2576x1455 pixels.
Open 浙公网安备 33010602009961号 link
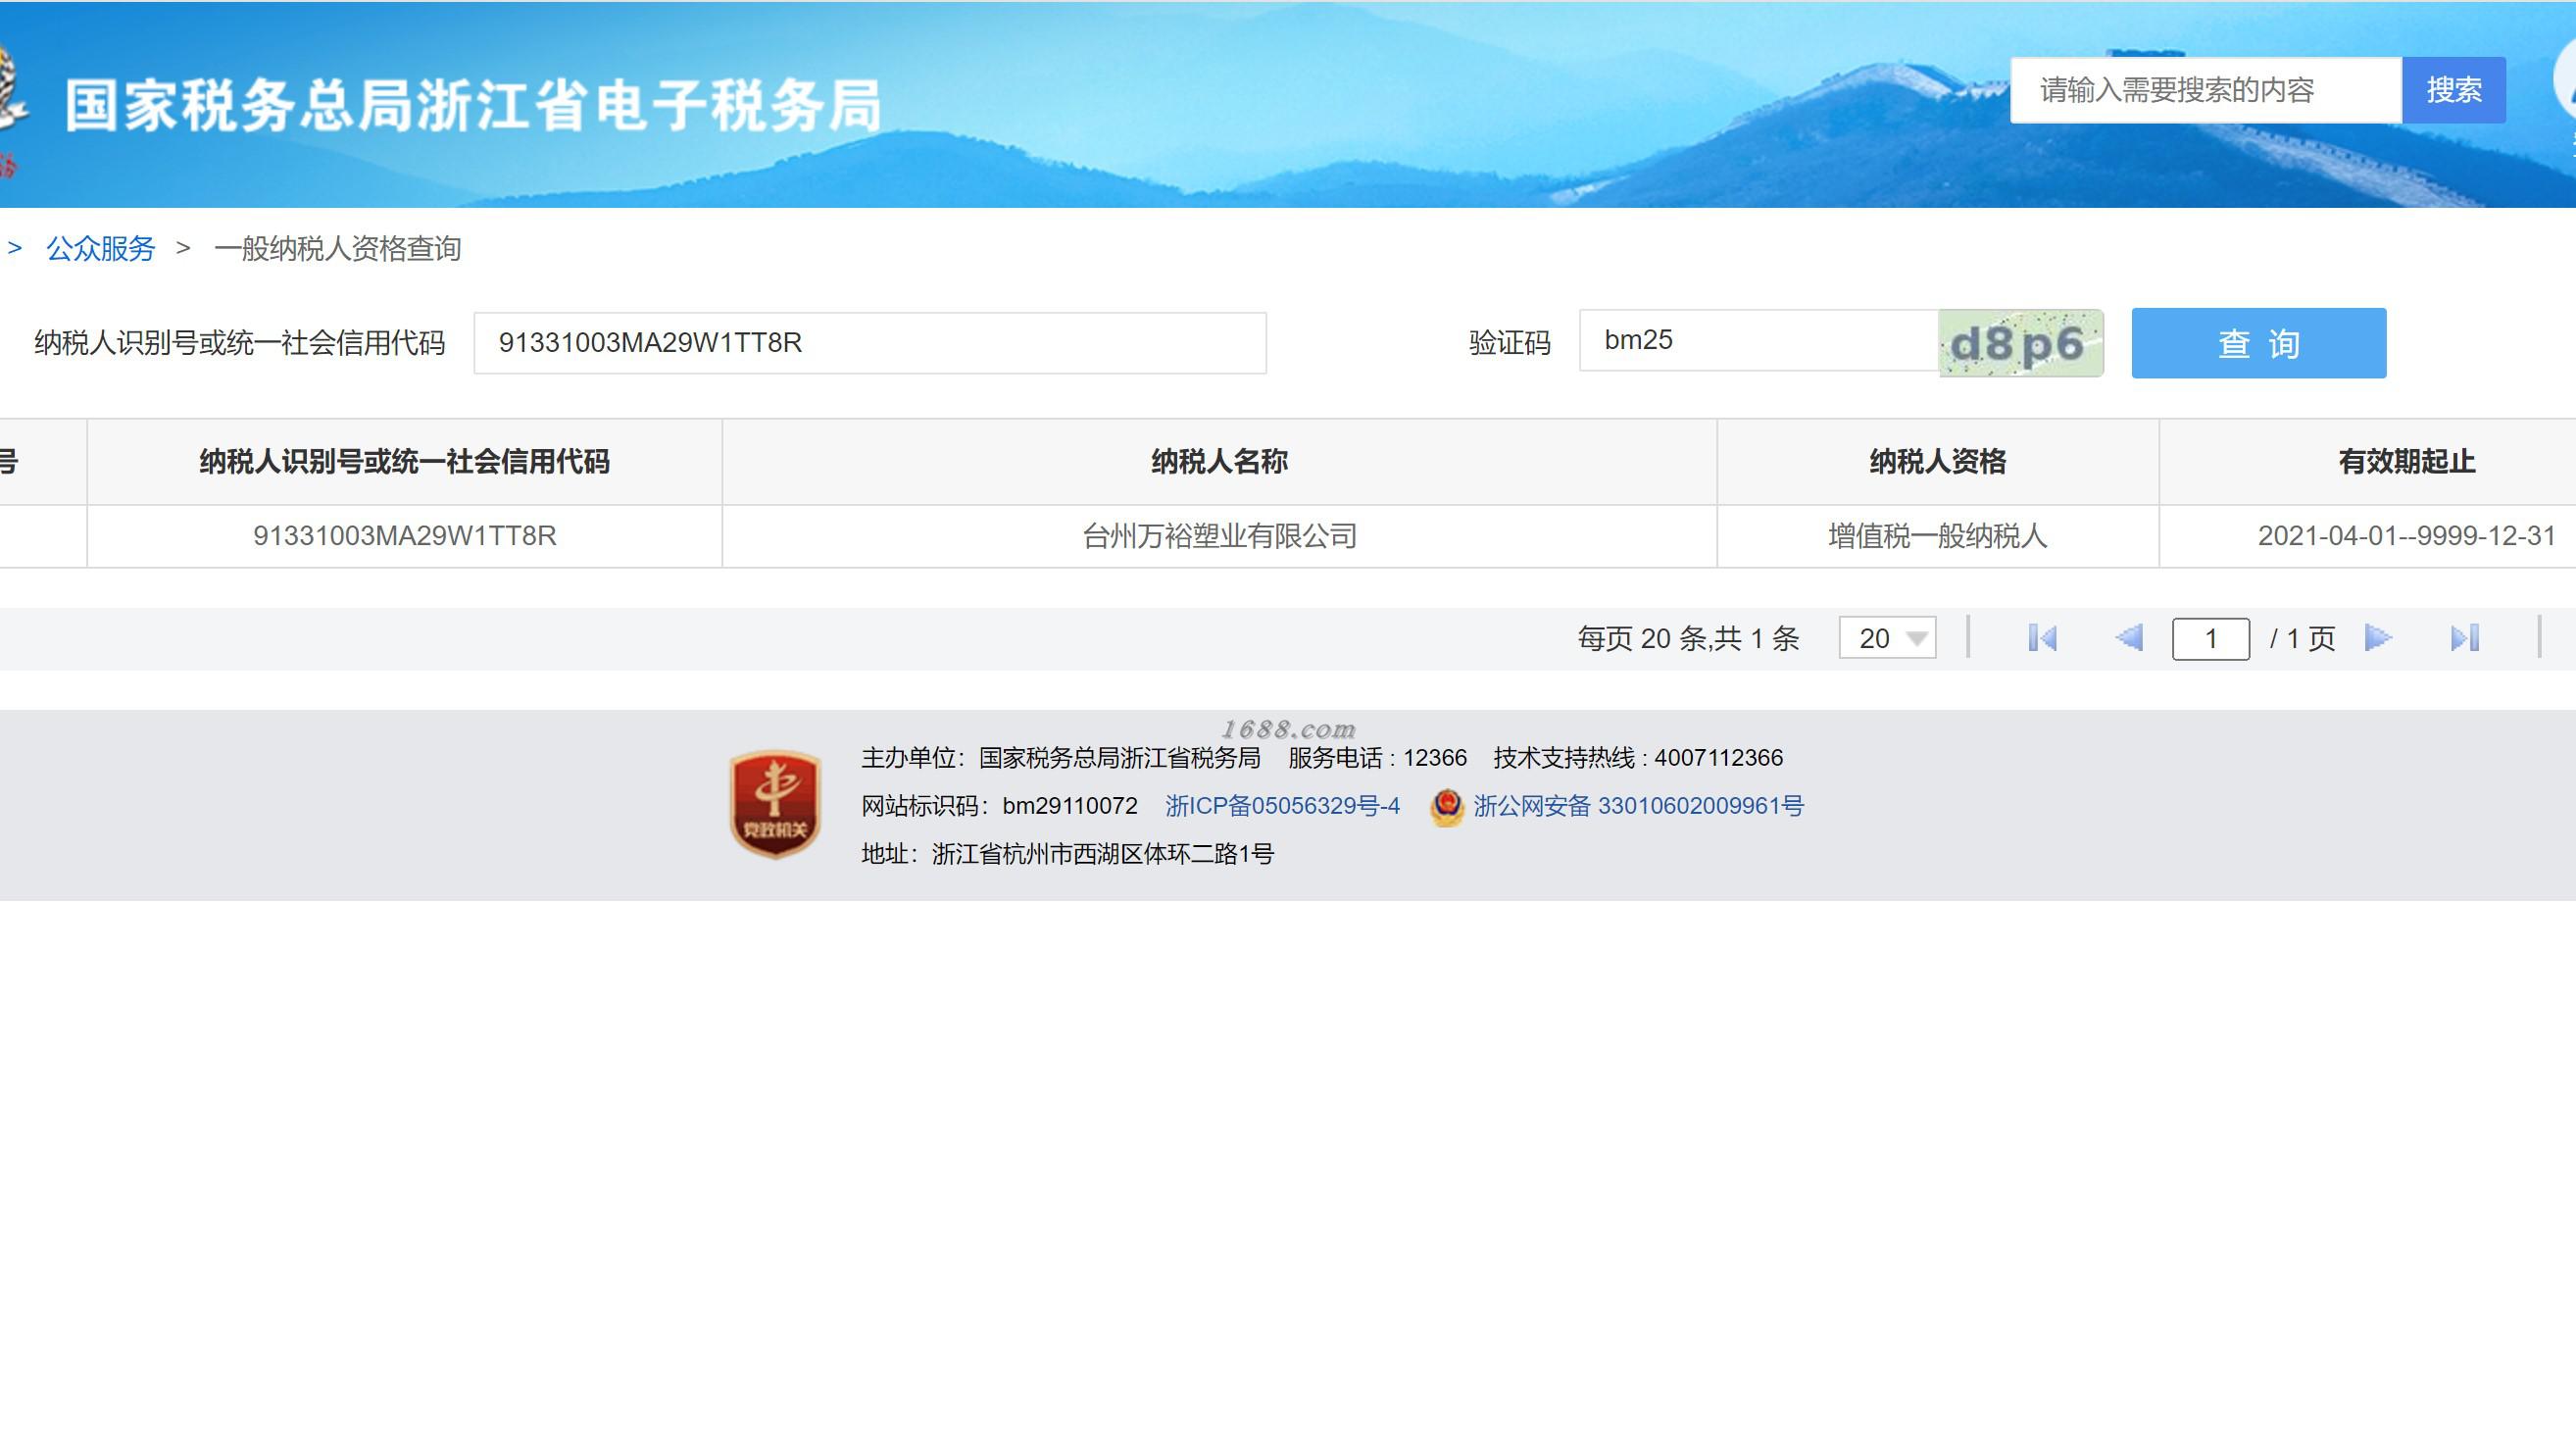[1638, 806]
